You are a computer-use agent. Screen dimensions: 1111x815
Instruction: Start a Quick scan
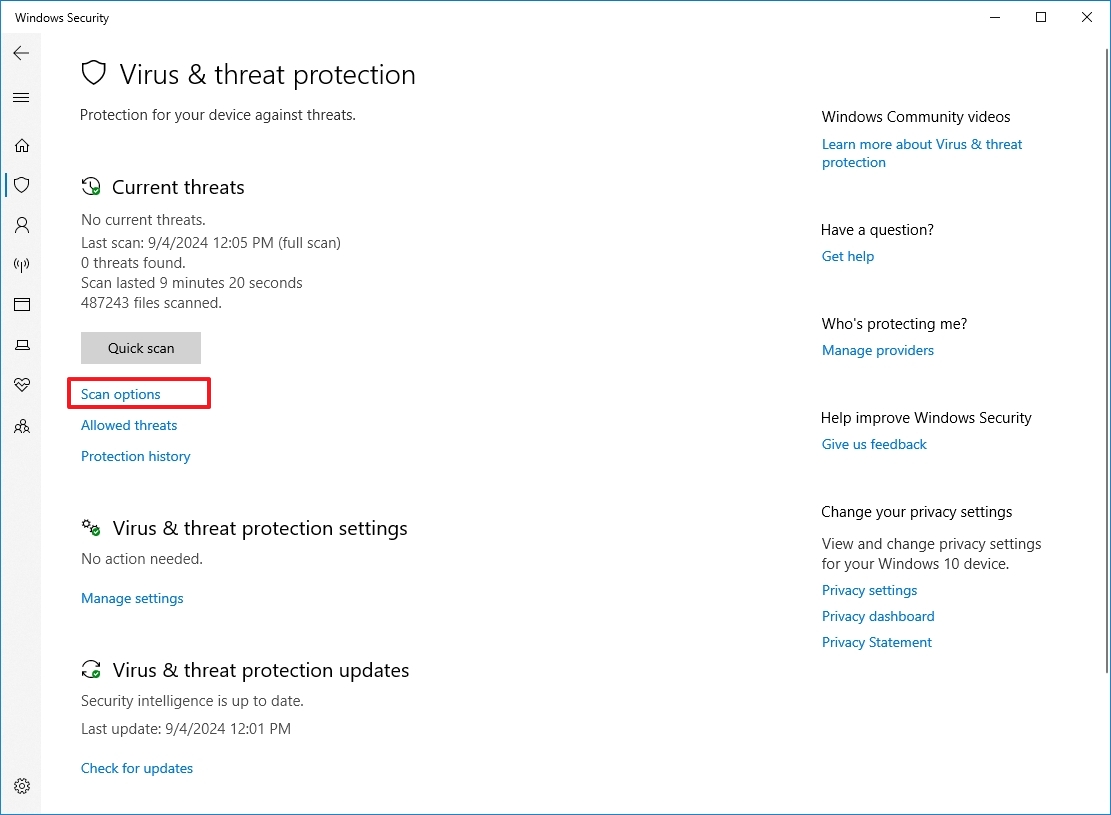141,348
